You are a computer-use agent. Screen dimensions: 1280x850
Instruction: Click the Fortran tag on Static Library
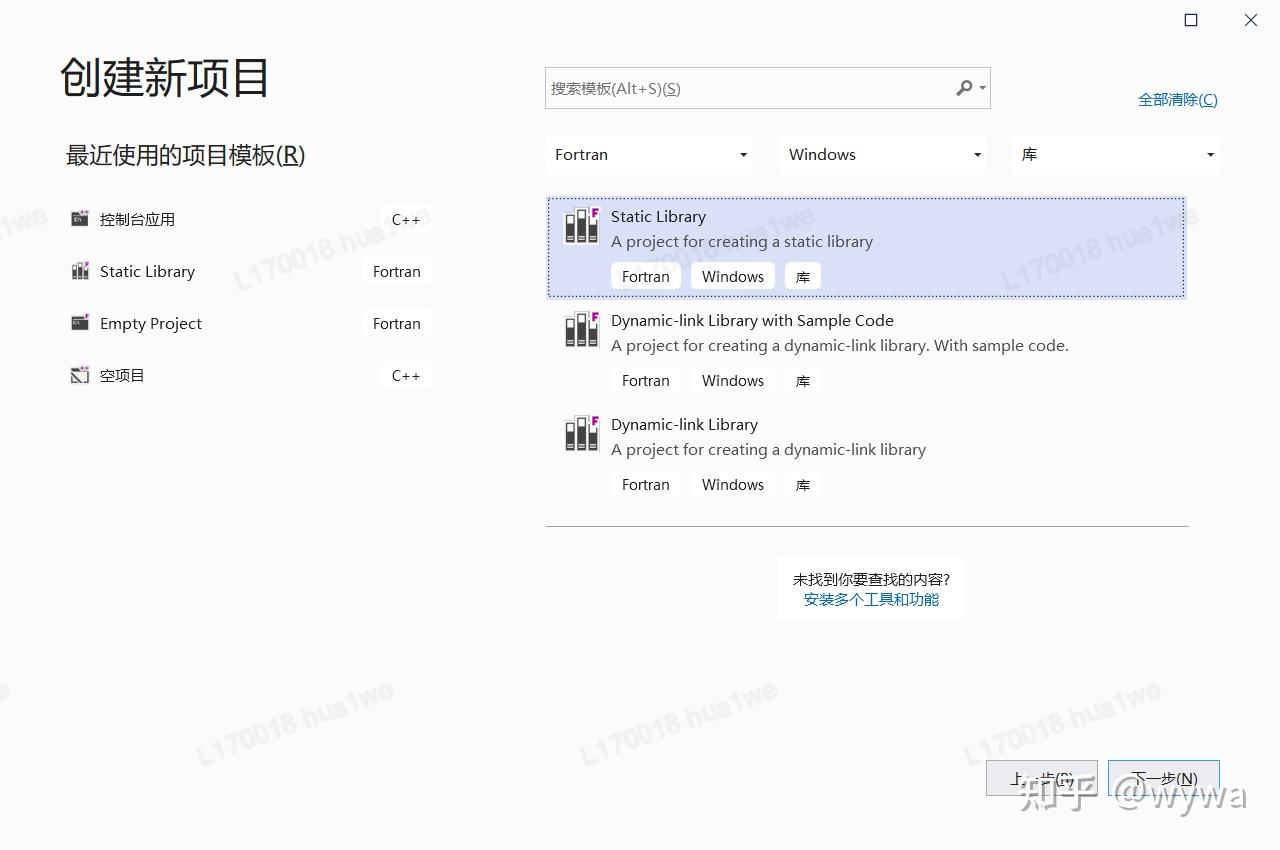[645, 276]
